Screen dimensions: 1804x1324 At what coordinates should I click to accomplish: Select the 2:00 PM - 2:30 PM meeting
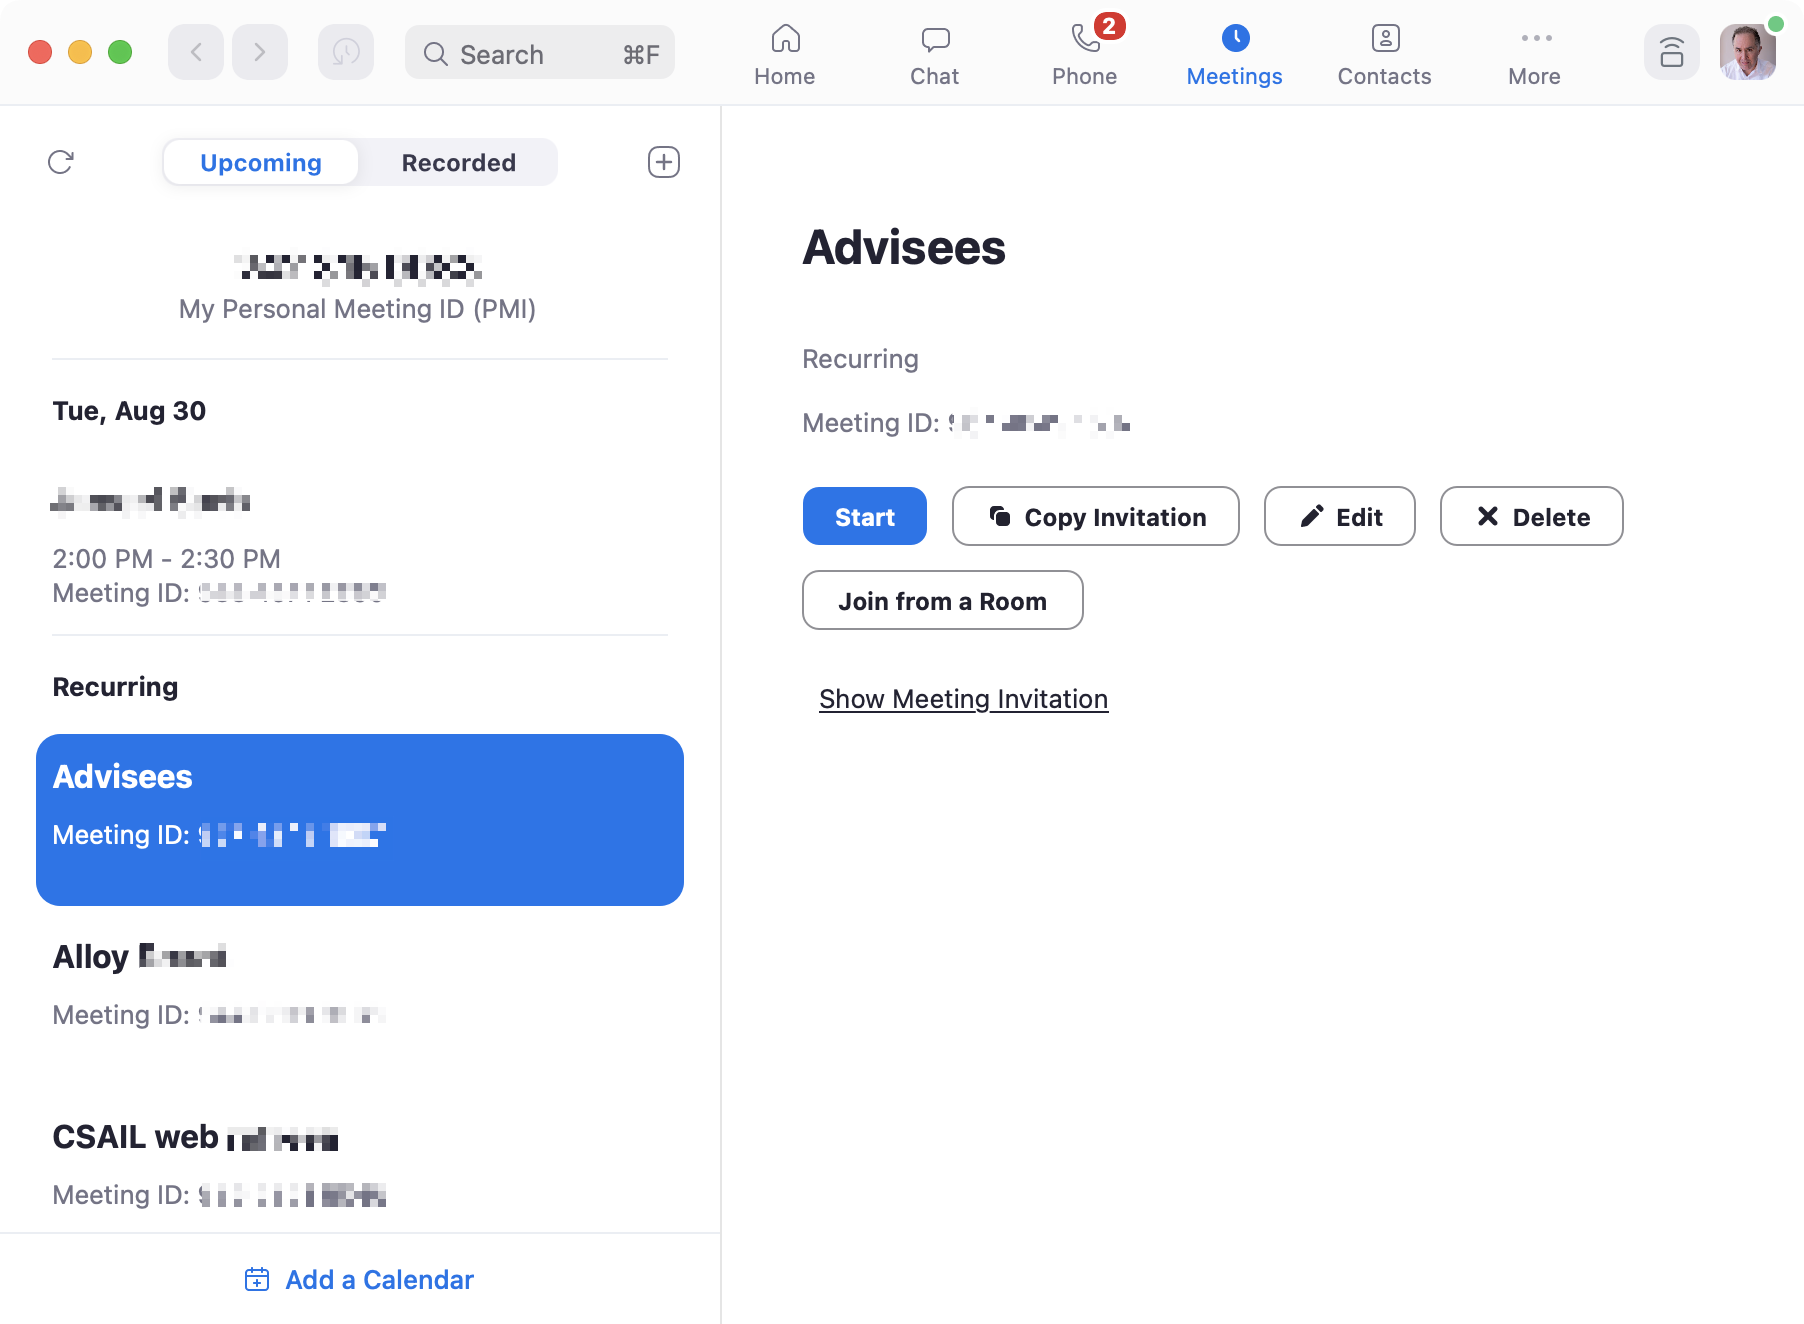(360, 545)
